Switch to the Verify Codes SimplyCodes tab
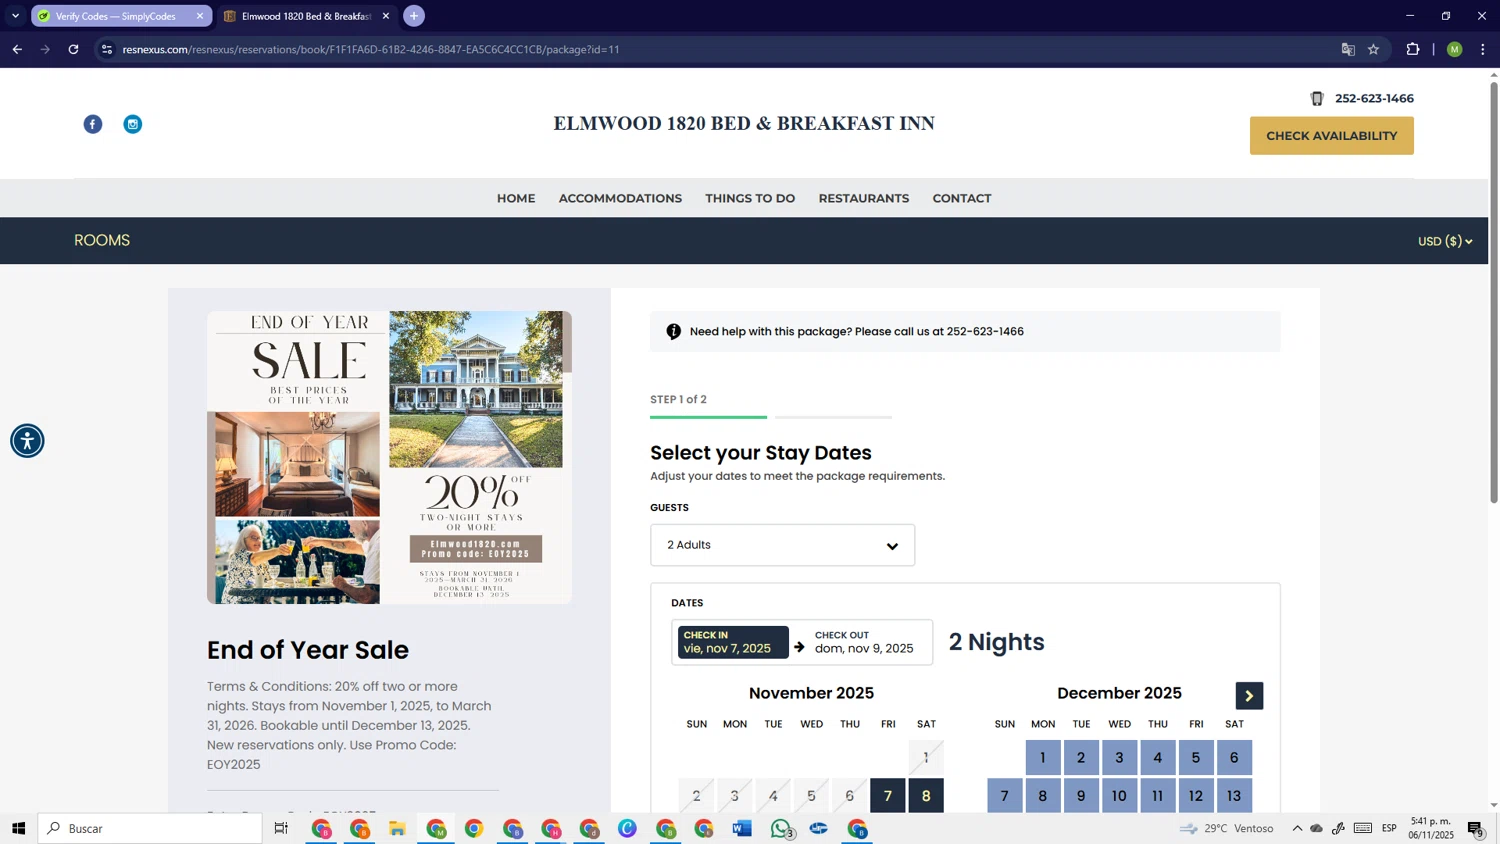Image resolution: width=1500 pixels, height=844 pixels. tap(120, 16)
